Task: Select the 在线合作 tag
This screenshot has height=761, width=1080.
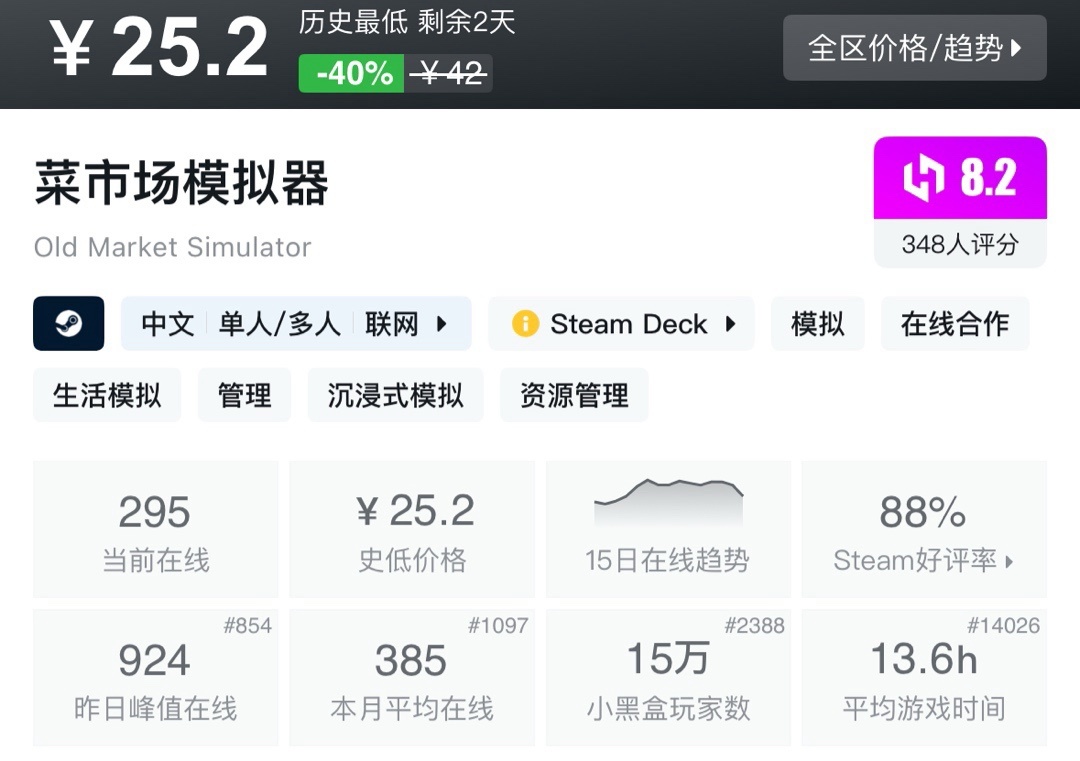Action: click(x=954, y=324)
